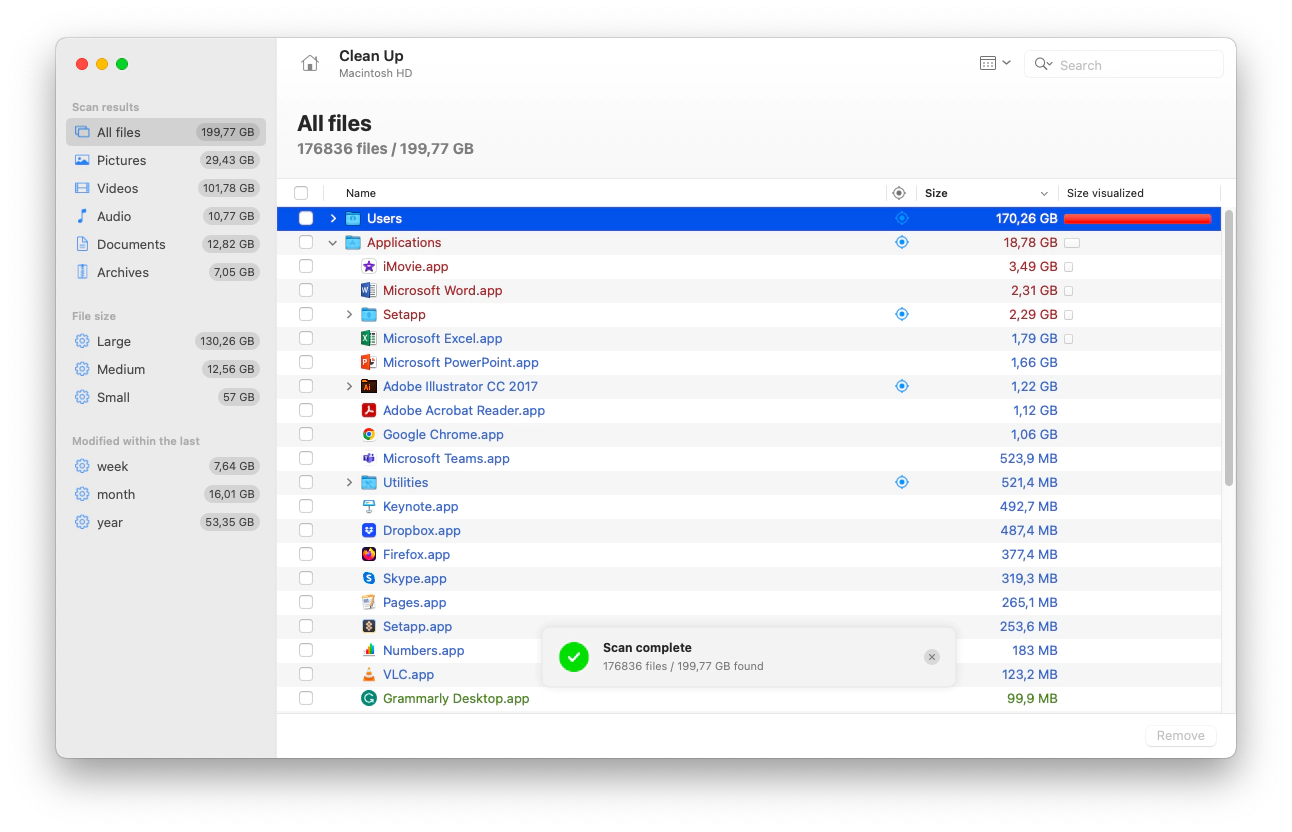The height and width of the screenshot is (832, 1292).
Task: Click the home icon in the toolbar
Action: click(x=310, y=64)
